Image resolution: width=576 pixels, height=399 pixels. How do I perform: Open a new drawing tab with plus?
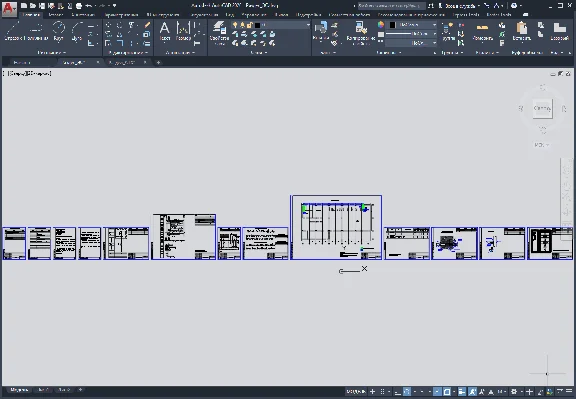pyautogui.click(x=158, y=62)
